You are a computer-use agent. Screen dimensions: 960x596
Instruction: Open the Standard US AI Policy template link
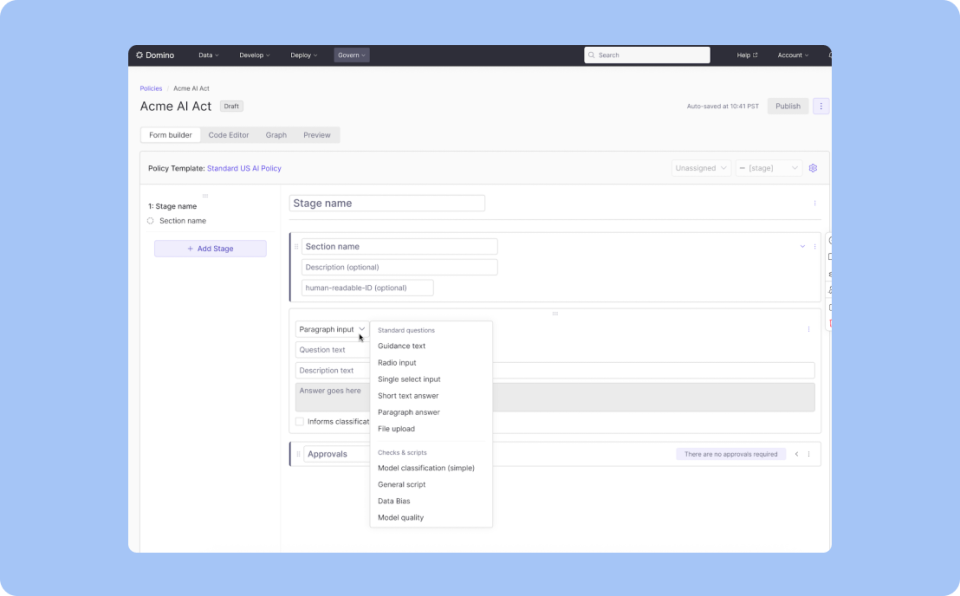click(243, 168)
